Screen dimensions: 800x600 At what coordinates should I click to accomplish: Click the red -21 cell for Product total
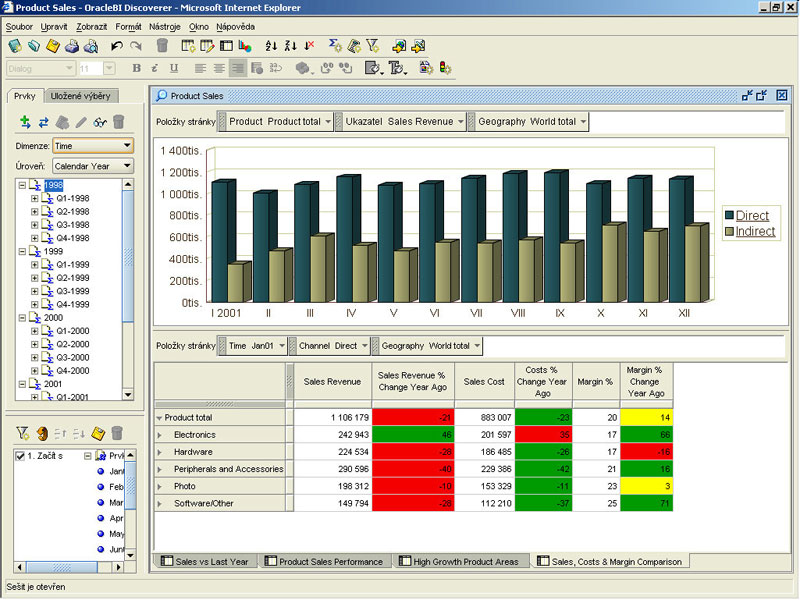click(x=413, y=417)
